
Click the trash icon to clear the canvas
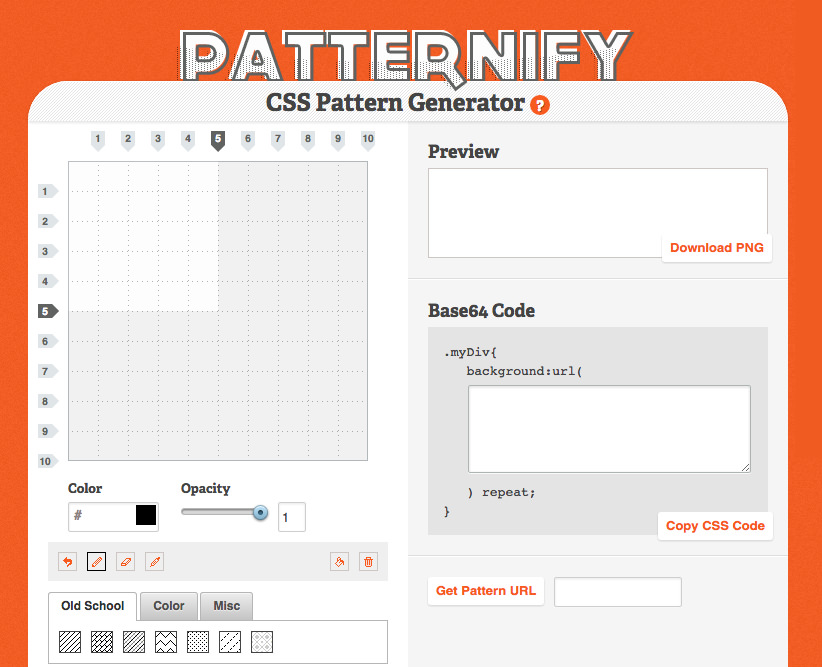[368, 562]
